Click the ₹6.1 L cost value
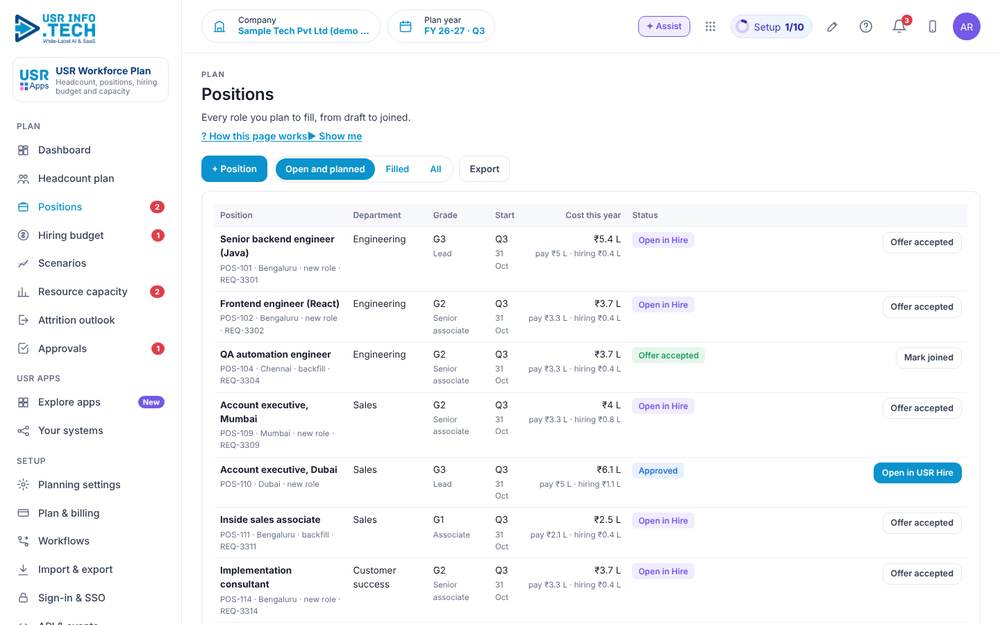The height and width of the screenshot is (625, 1000). pyautogui.click(x=608, y=469)
